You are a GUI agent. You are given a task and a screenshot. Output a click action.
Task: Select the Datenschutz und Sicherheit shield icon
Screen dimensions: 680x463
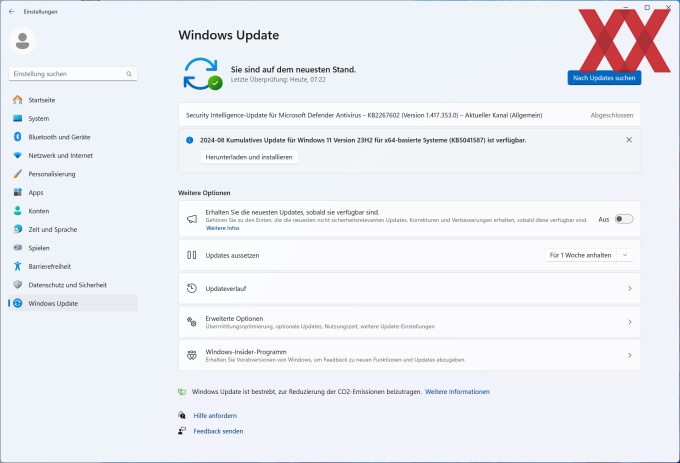(x=17, y=284)
